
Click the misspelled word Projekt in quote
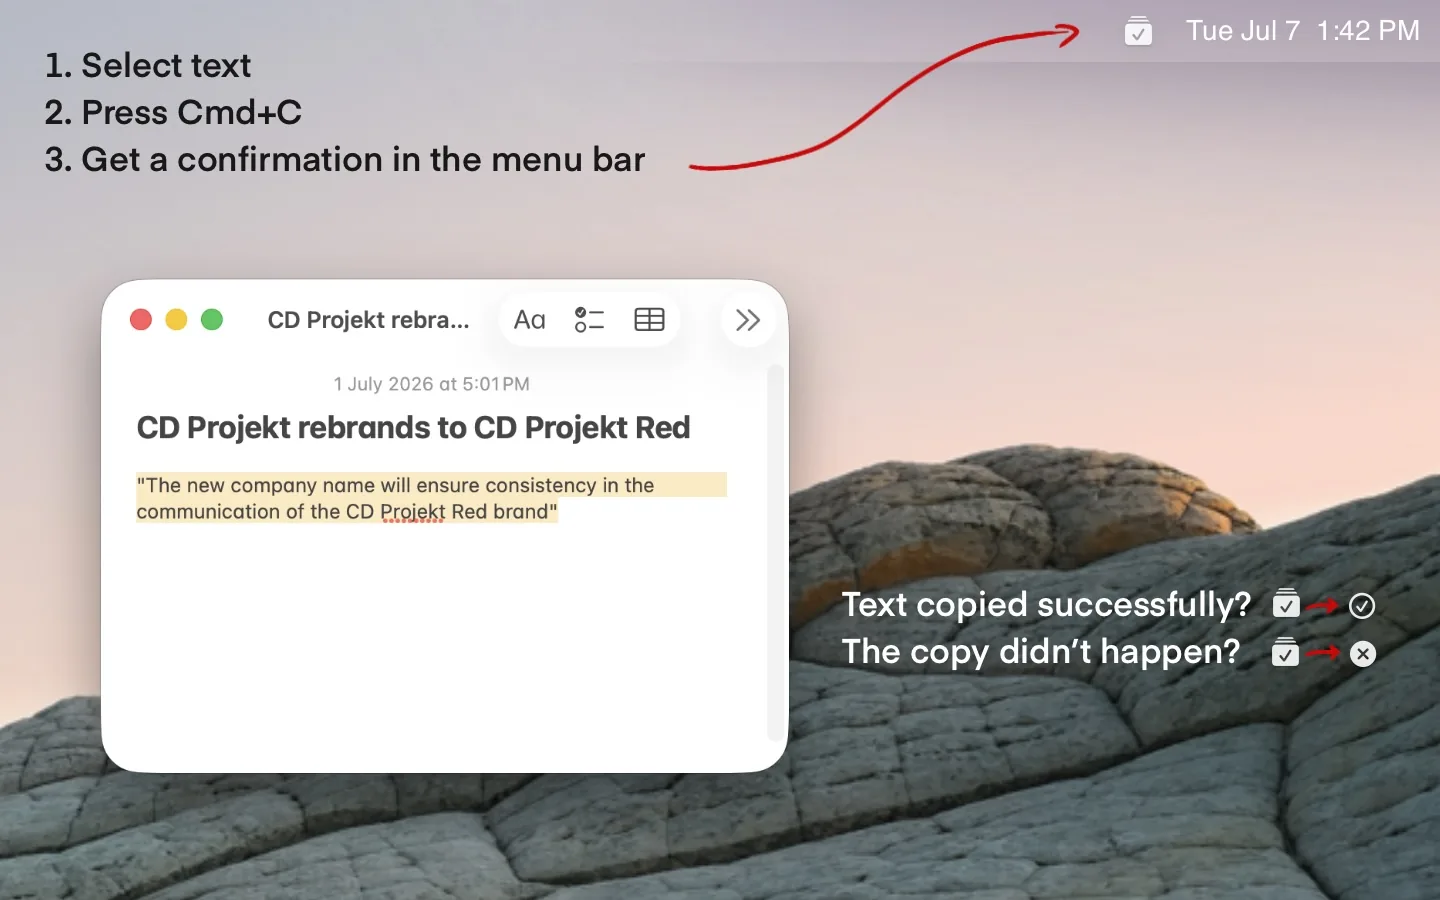pos(412,512)
